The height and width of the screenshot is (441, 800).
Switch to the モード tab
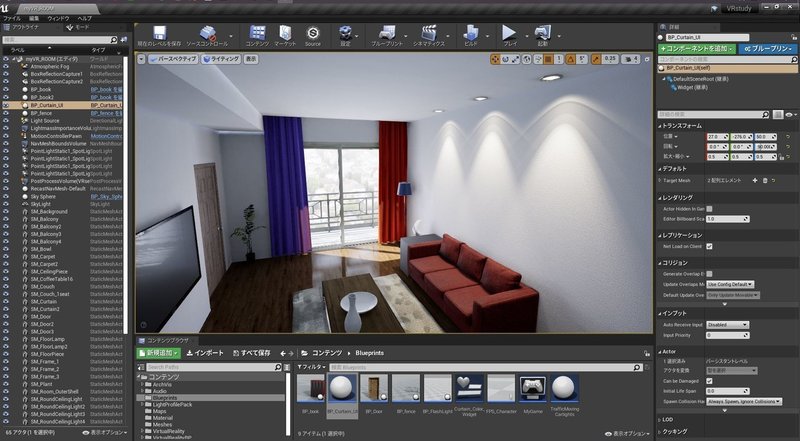click(x=82, y=27)
